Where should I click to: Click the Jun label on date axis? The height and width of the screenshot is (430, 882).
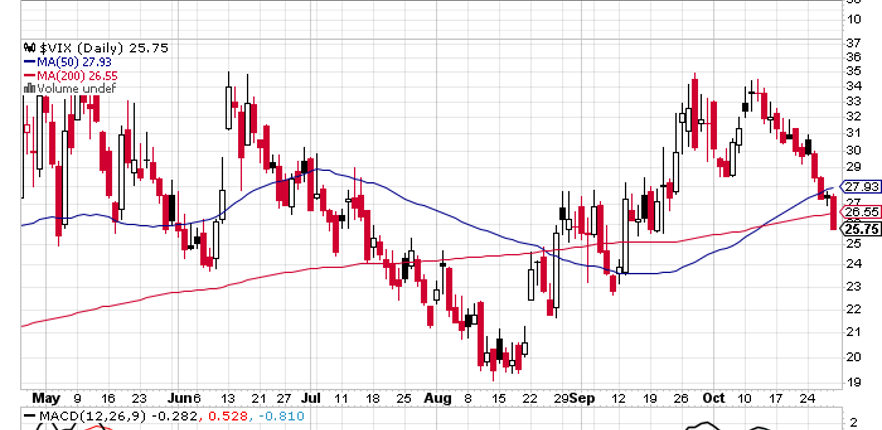click(x=180, y=398)
